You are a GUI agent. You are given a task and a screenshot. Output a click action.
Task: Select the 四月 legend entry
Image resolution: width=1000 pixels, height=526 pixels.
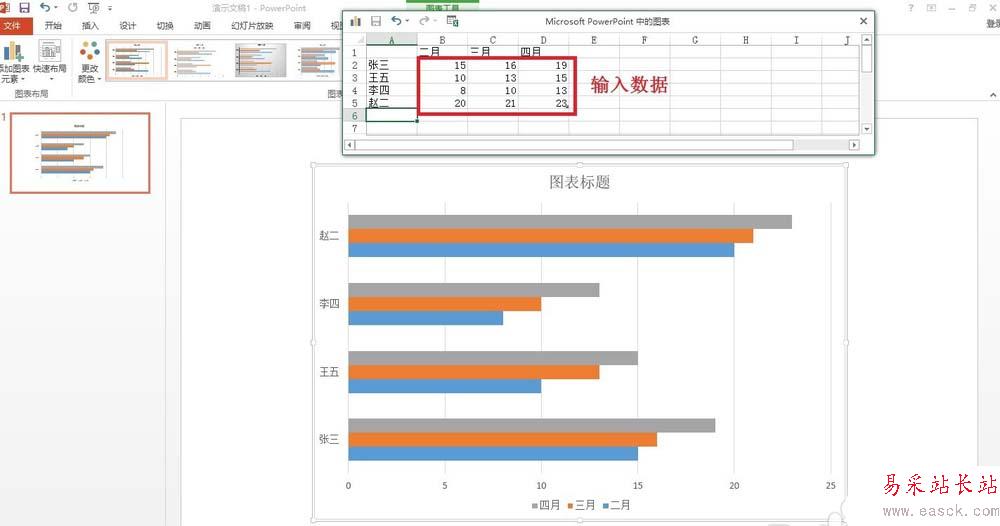pyautogui.click(x=546, y=505)
